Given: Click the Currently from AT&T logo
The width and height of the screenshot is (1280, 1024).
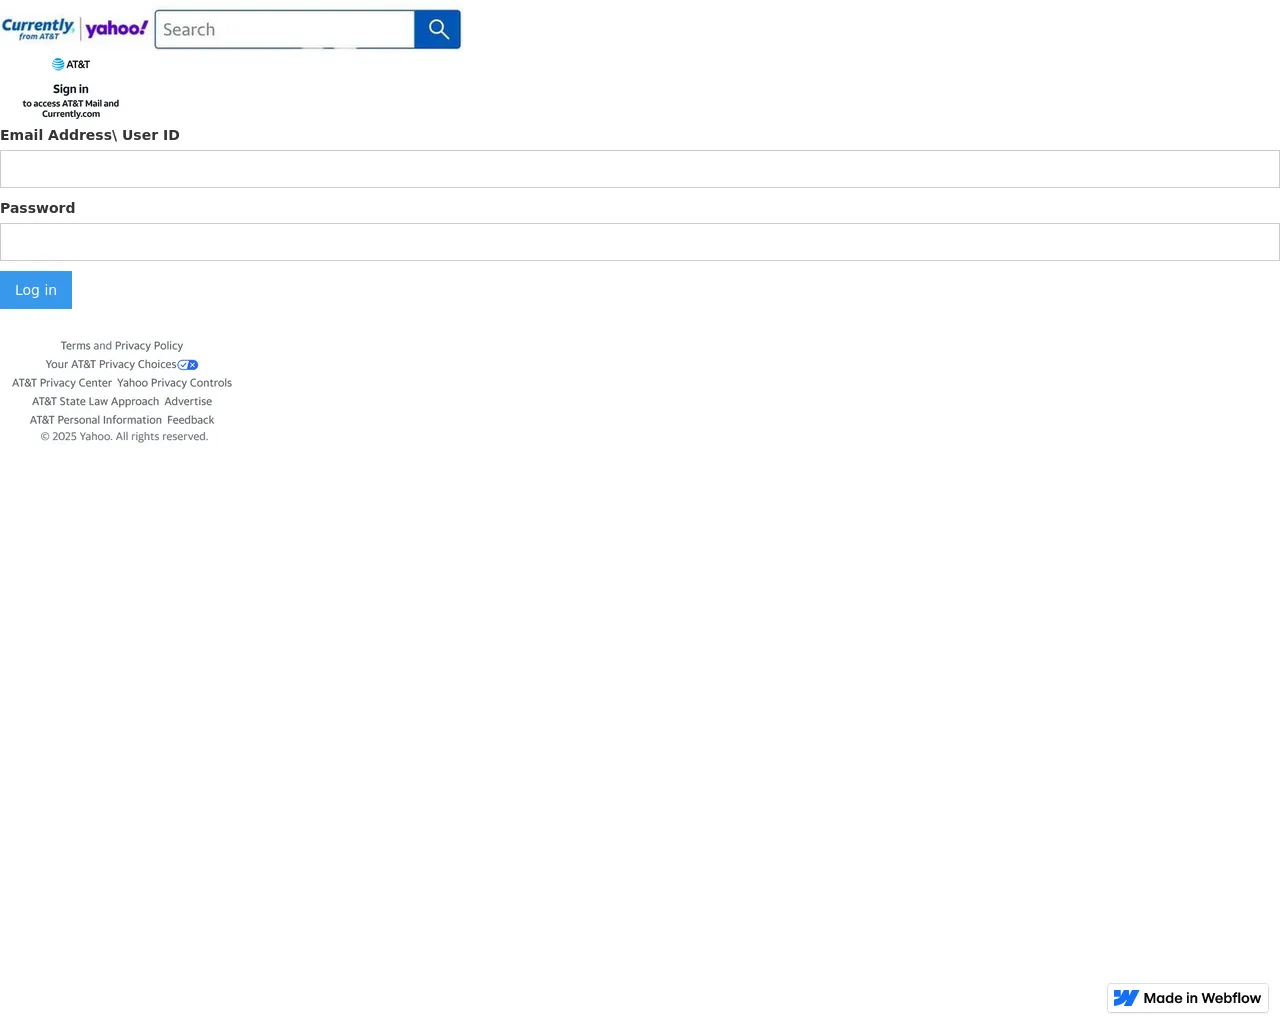Looking at the screenshot, I should coord(38,29).
